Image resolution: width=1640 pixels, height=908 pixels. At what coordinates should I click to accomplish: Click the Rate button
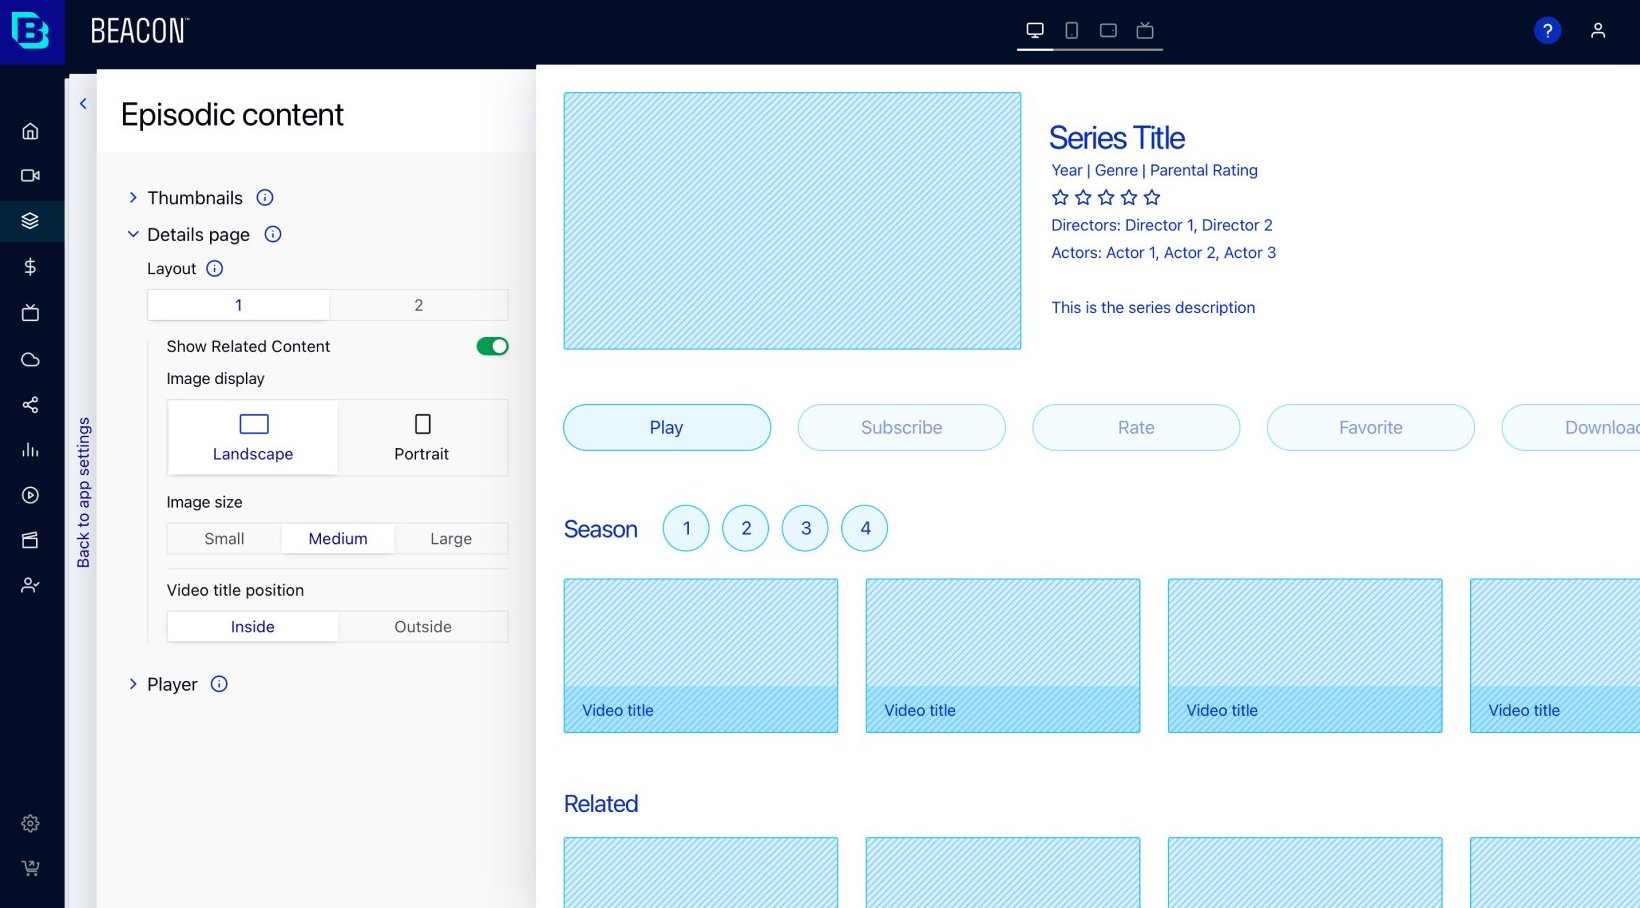1136,428
